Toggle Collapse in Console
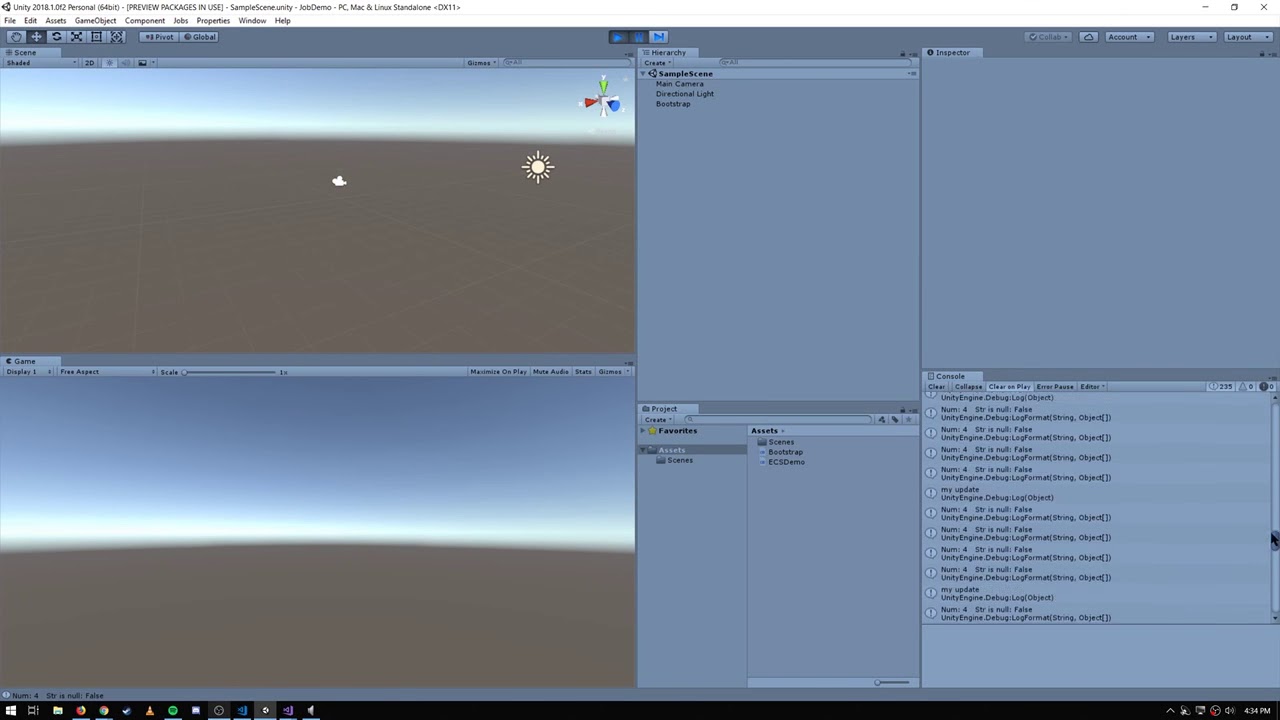The height and width of the screenshot is (720, 1280). [967, 387]
